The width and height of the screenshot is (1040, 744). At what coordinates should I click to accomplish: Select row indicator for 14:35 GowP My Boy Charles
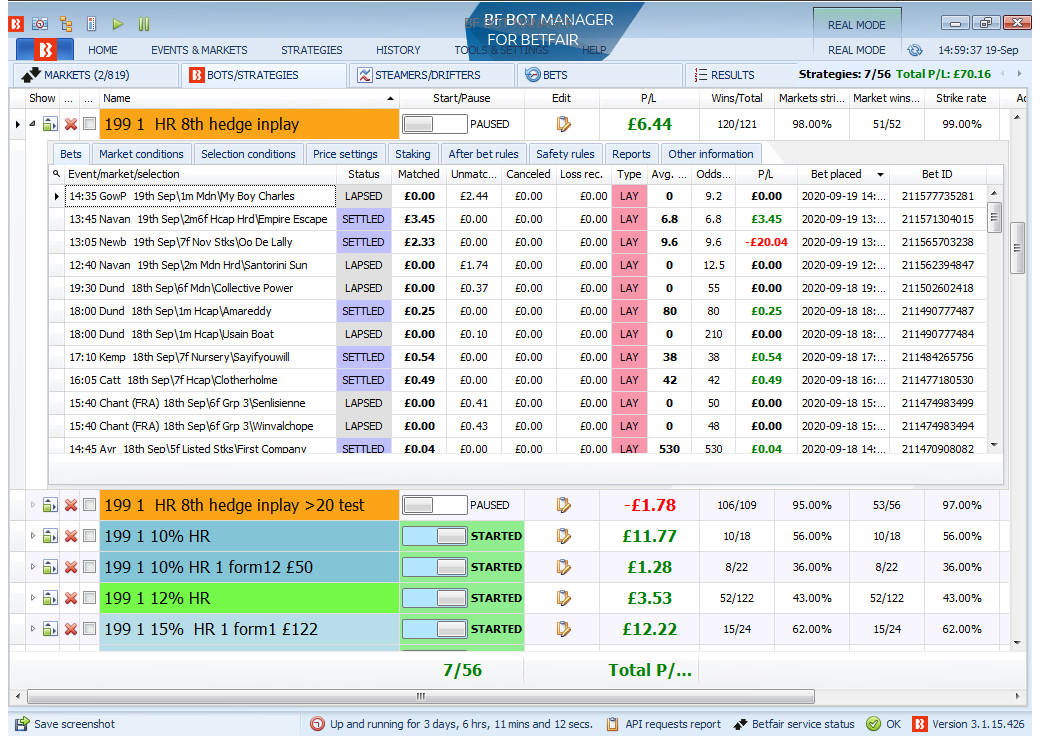click(56, 196)
